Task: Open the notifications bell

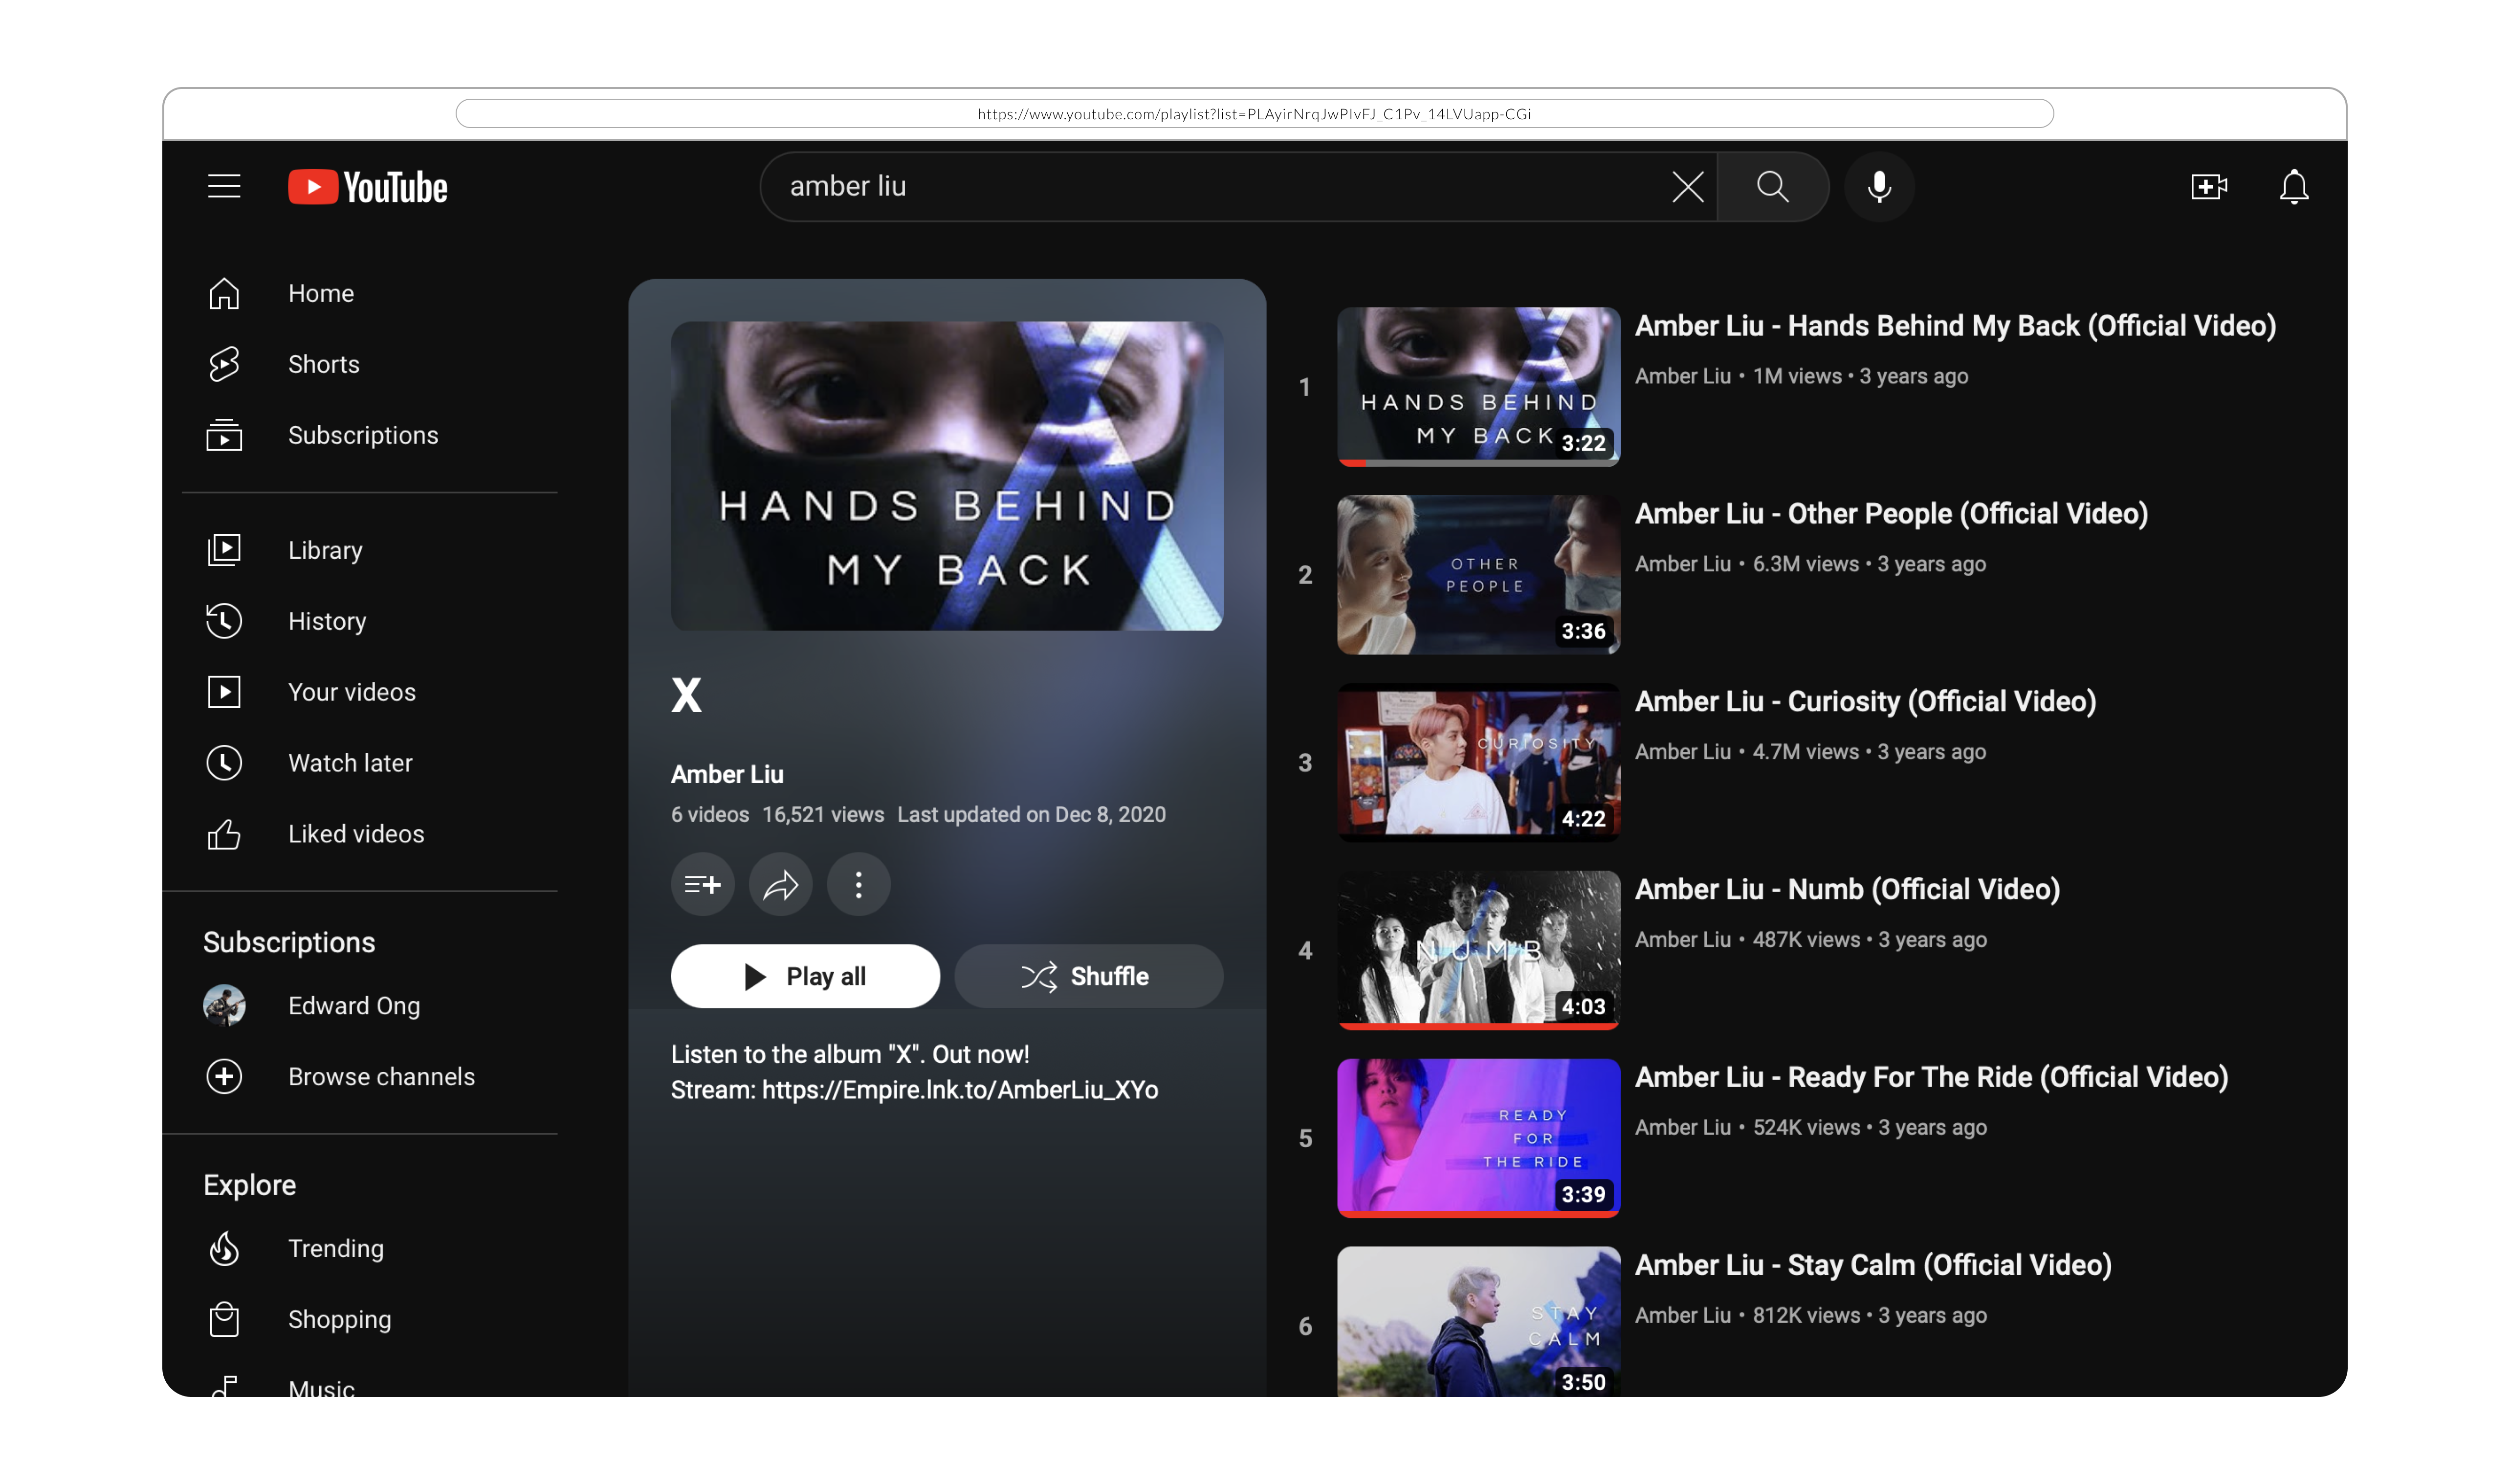Action: click(x=2293, y=186)
